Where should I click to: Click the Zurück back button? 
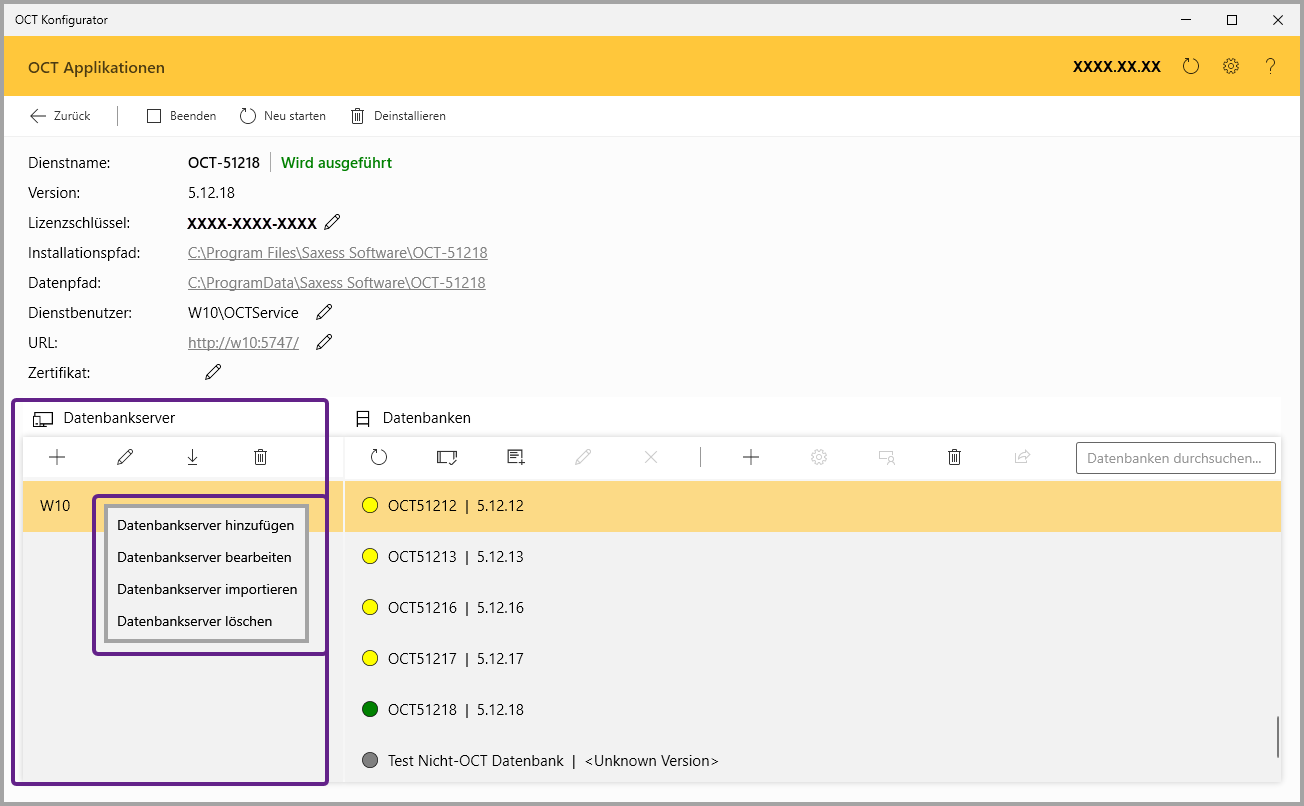pyautogui.click(x=60, y=116)
